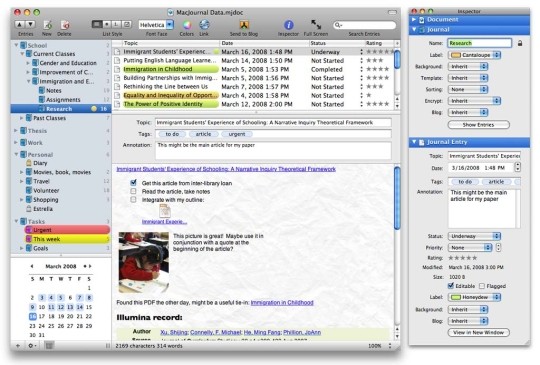Click rating stars of Immigration in Childhood row
The height and width of the screenshot is (365, 540).
pyautogui.click(x=378, y=69)
